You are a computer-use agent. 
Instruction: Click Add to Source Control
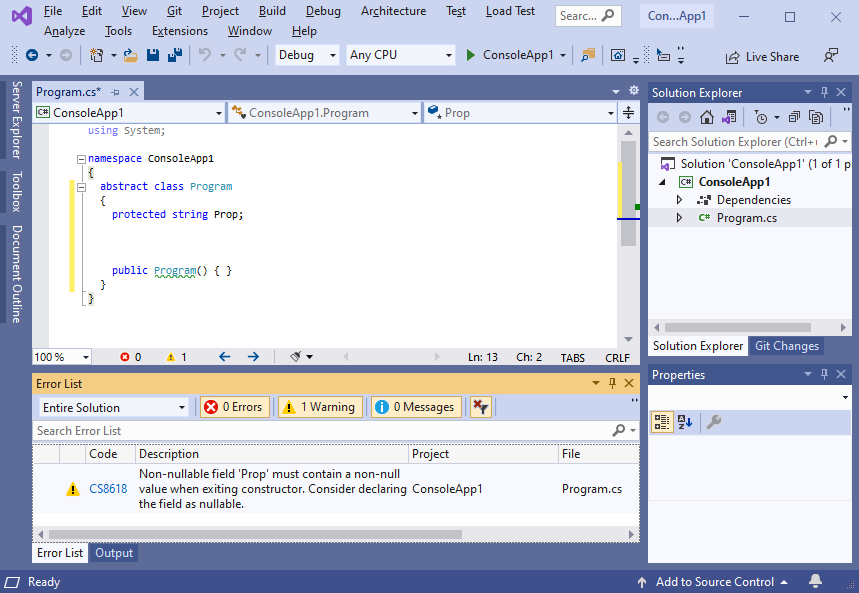[x=715, y=581]
